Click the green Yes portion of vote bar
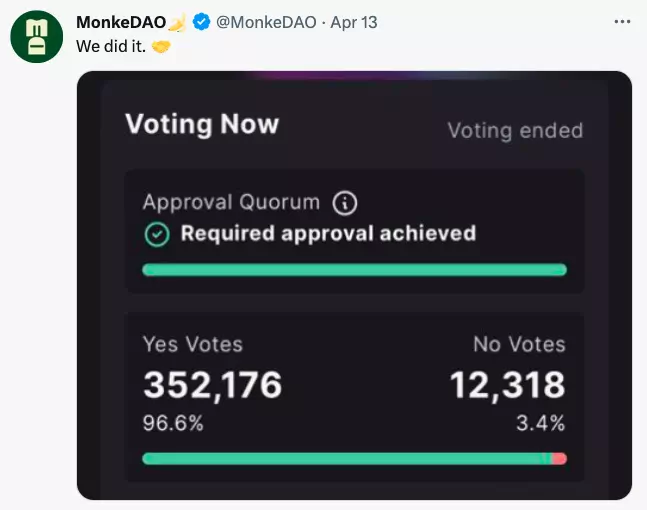The height and width of the screenshot is (510, 647). click(340, 458)
